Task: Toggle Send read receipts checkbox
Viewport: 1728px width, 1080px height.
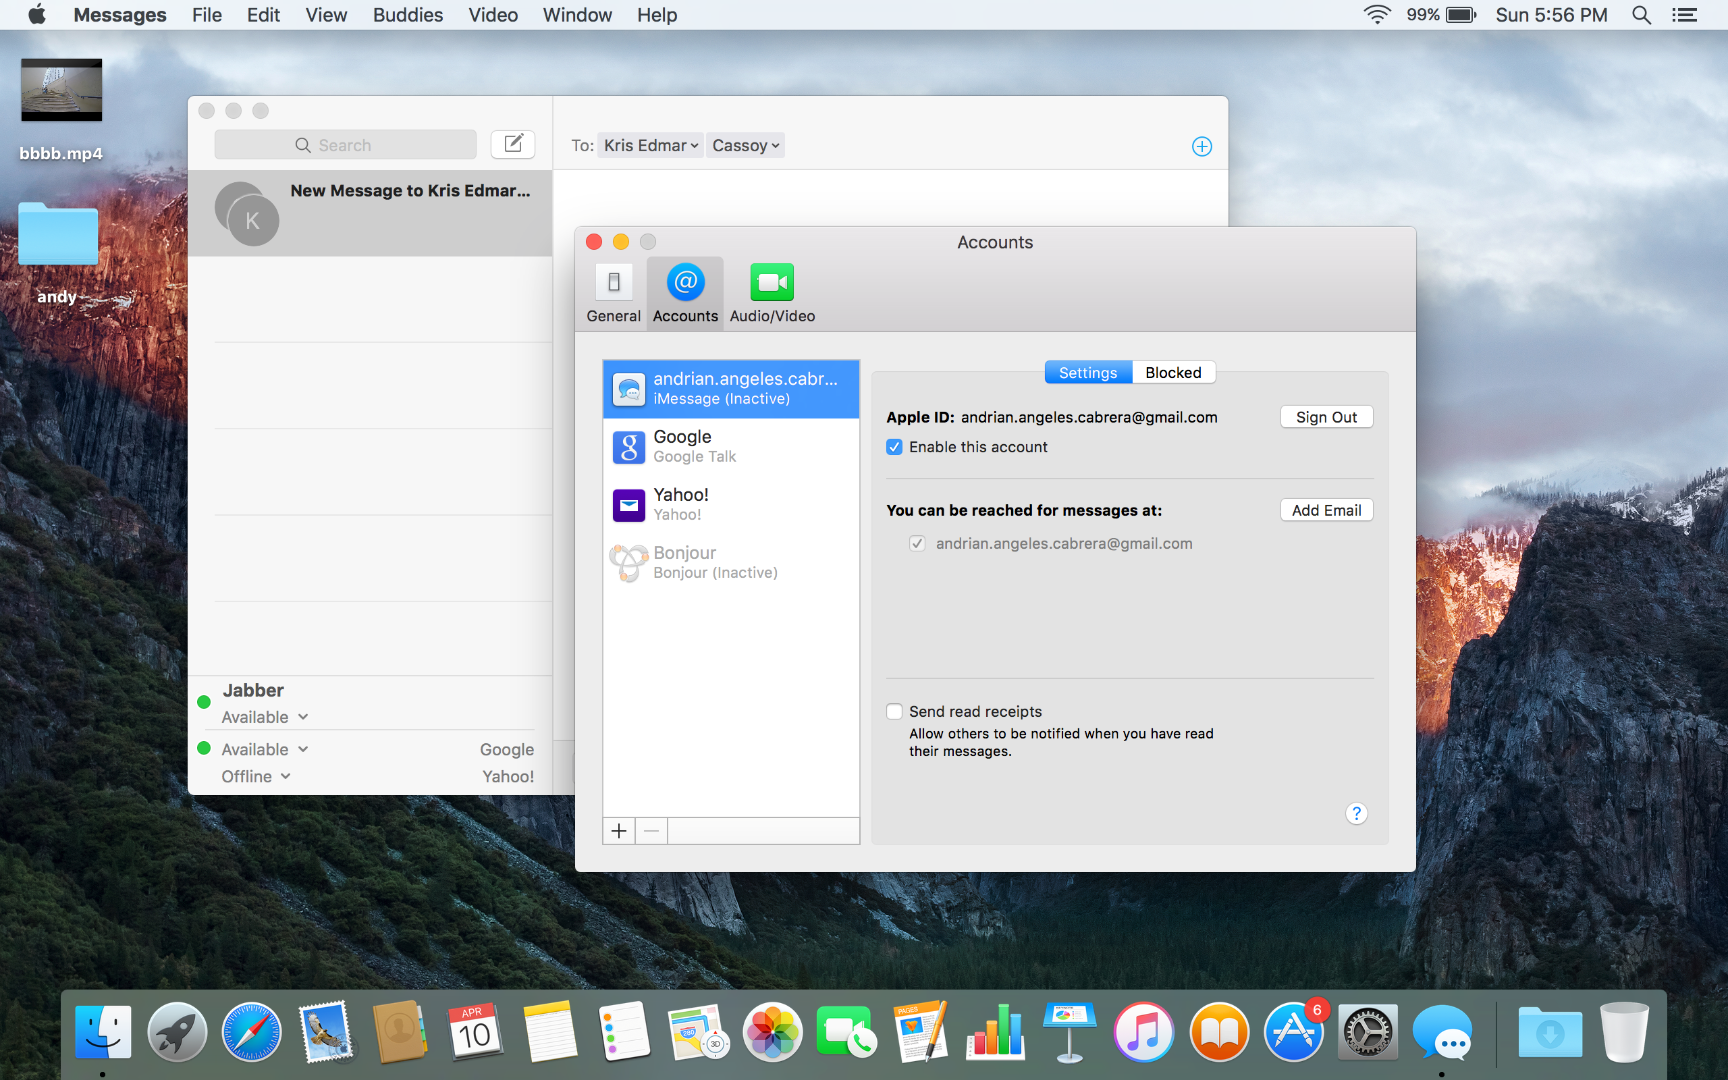Action: click(894, 711)
